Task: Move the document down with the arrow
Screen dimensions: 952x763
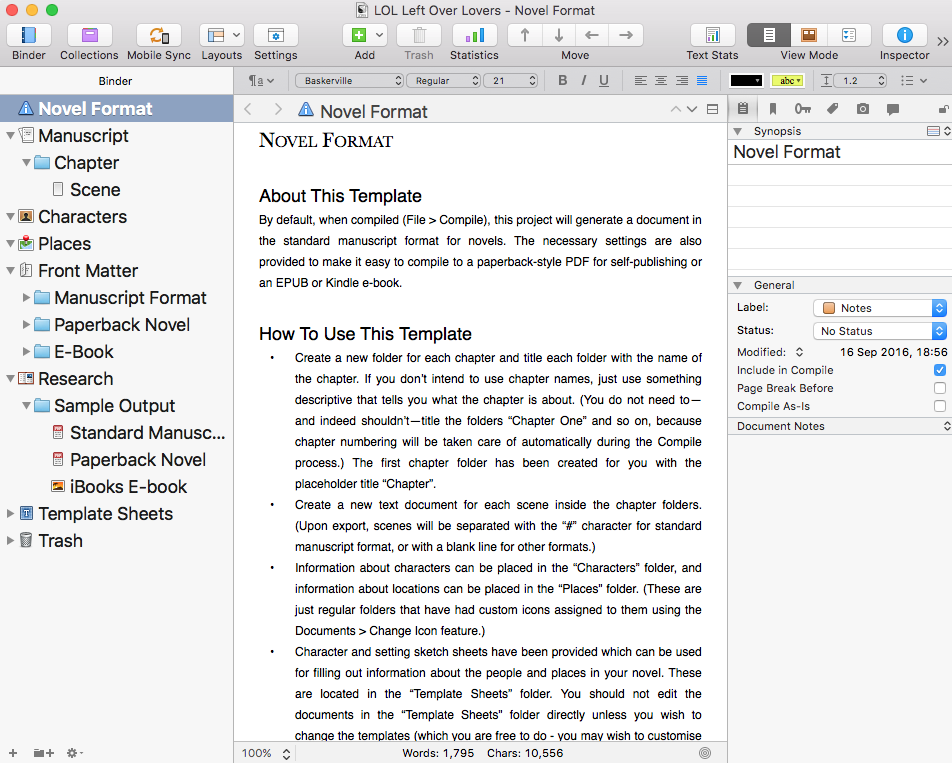Action: tap(559, 36)
